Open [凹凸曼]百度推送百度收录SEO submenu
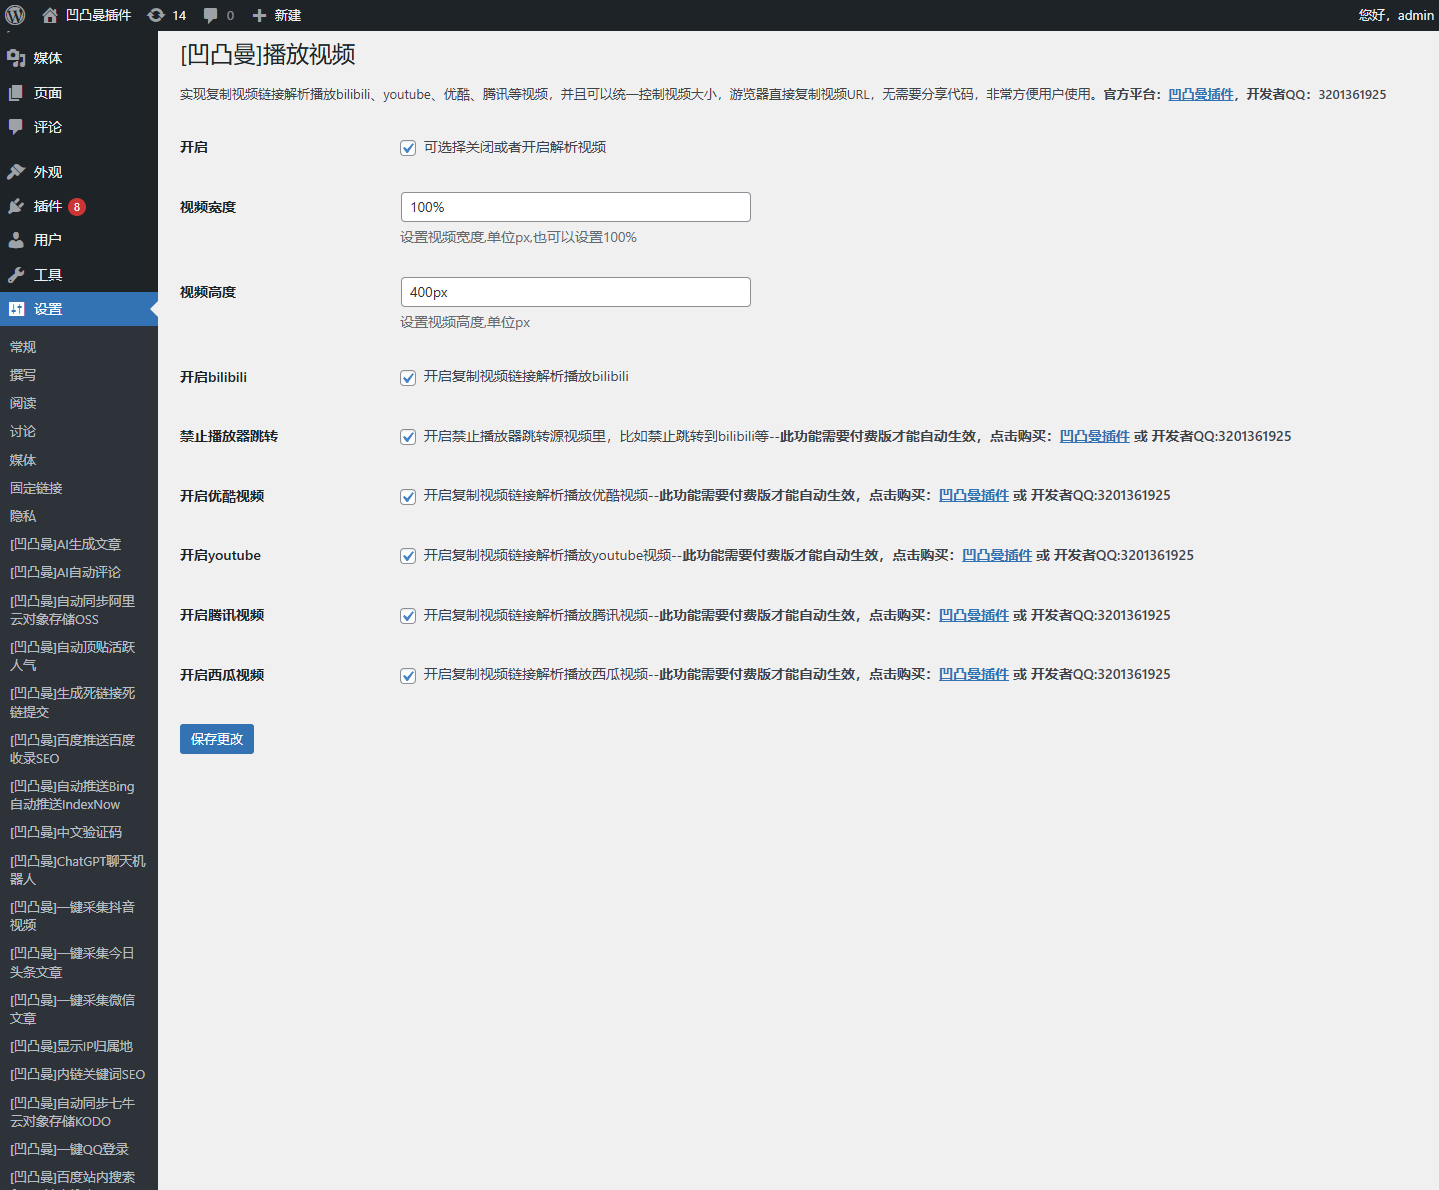Viewport: 1439px width, 1190px height. (72, 749)
